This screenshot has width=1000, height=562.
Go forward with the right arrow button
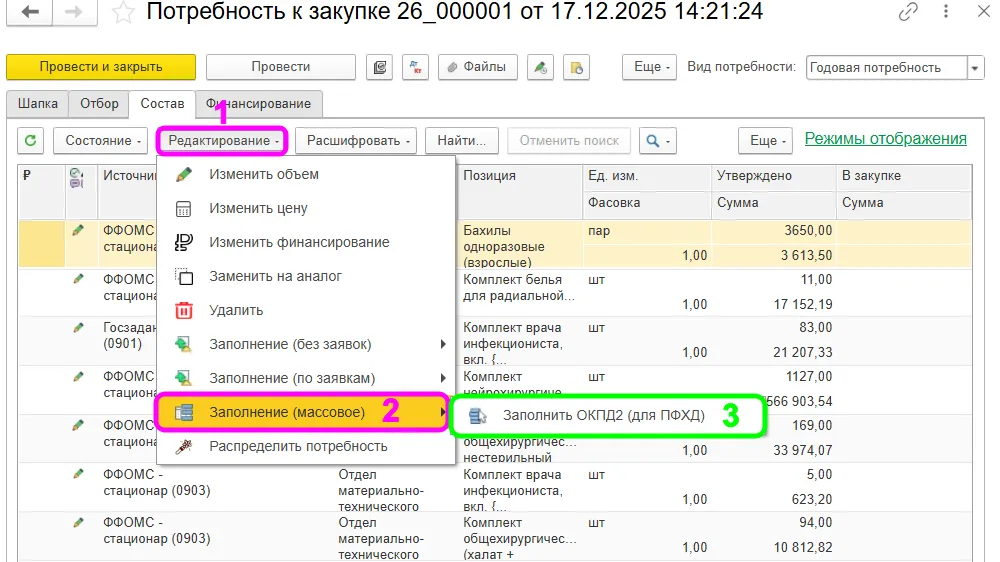(74, 11)
